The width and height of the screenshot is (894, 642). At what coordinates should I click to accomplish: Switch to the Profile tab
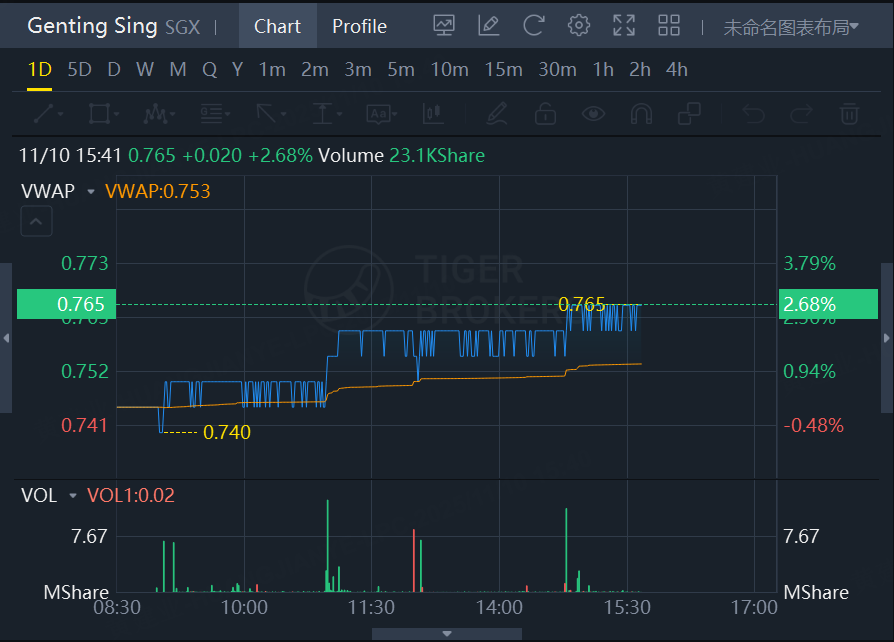click(359, 27)
